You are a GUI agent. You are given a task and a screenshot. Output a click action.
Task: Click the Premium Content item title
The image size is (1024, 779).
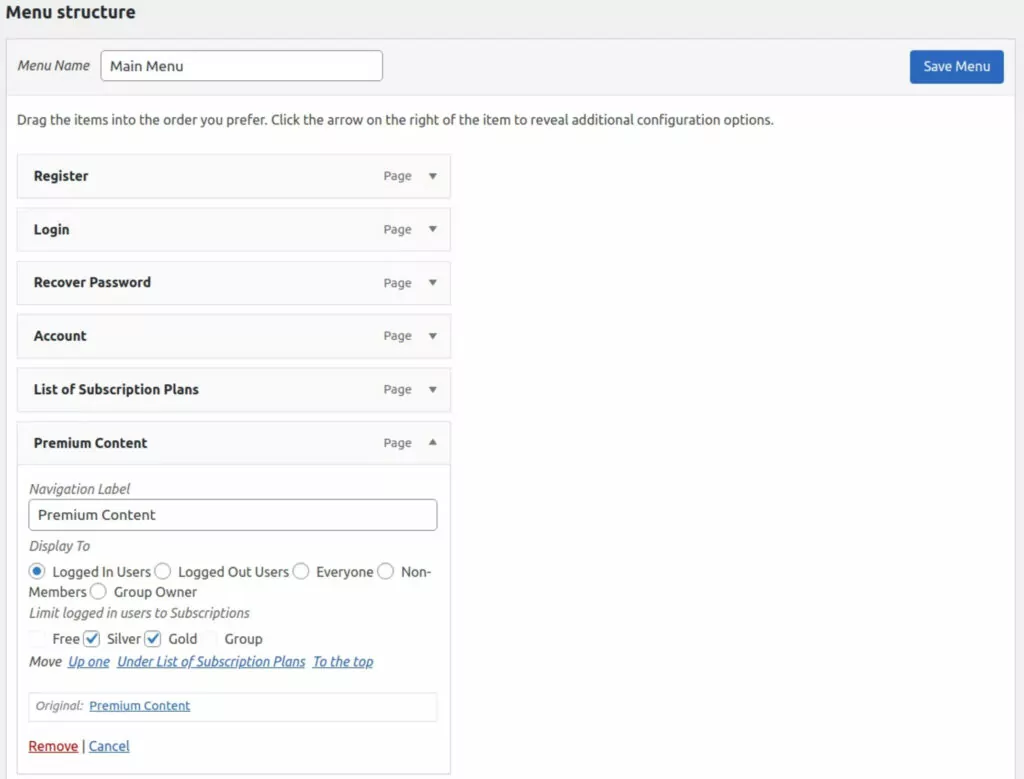pyautogui.click(x=91, y=443)
